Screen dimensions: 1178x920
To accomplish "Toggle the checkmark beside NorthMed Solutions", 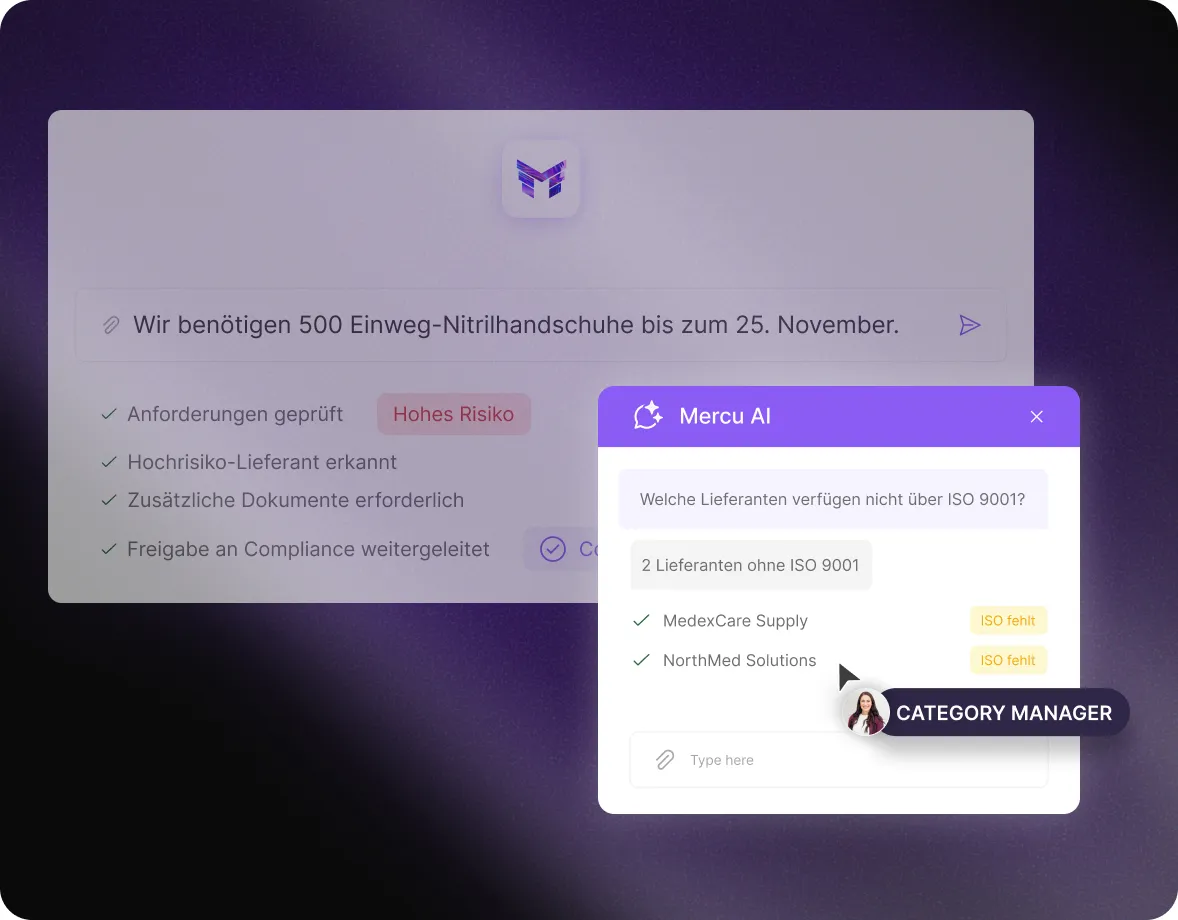I will point(641,660).
